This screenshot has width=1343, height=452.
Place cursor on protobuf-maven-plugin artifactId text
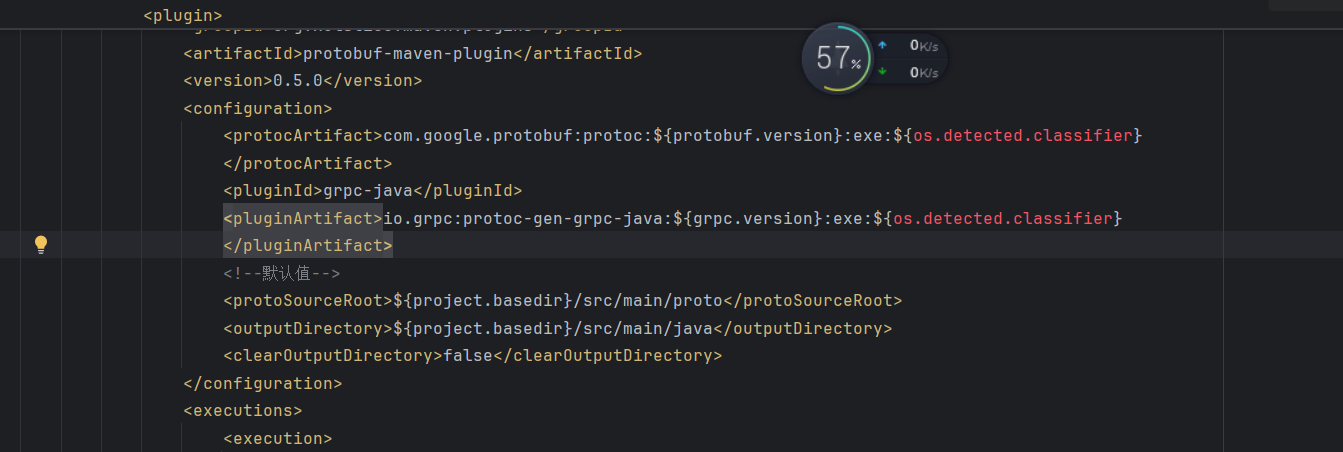pos(407,53)
